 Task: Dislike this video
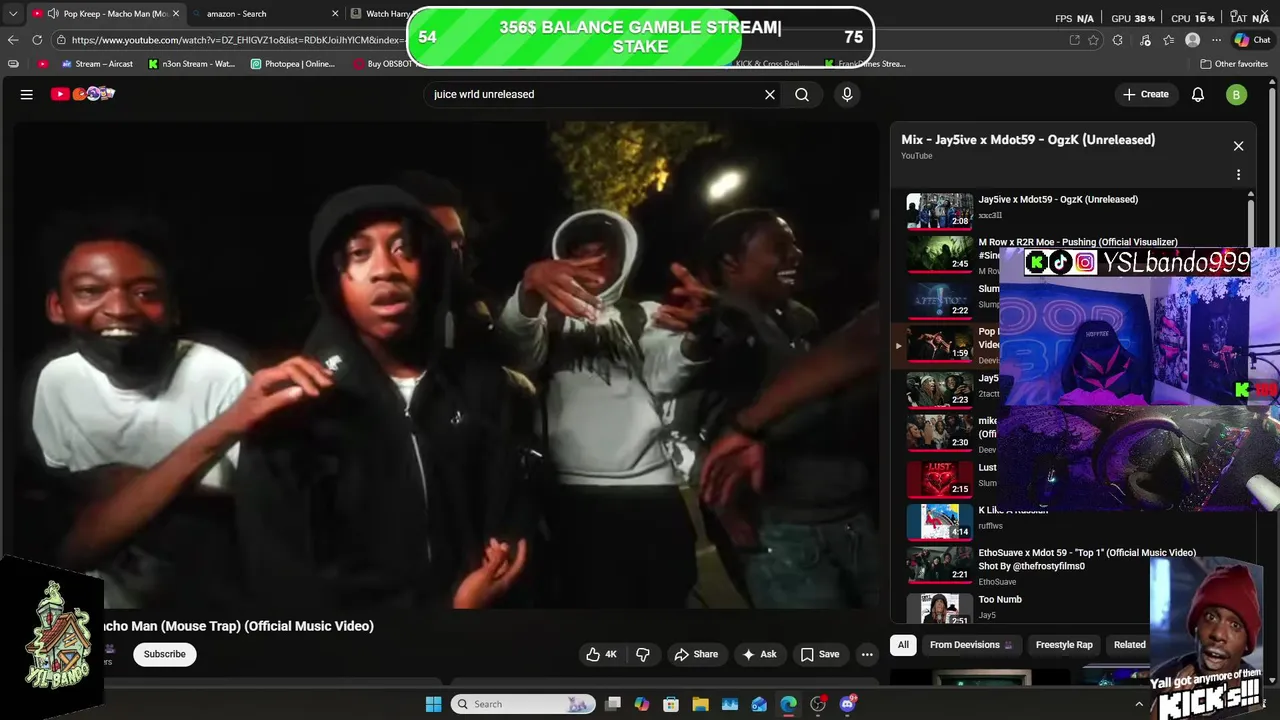coord(643,654)
